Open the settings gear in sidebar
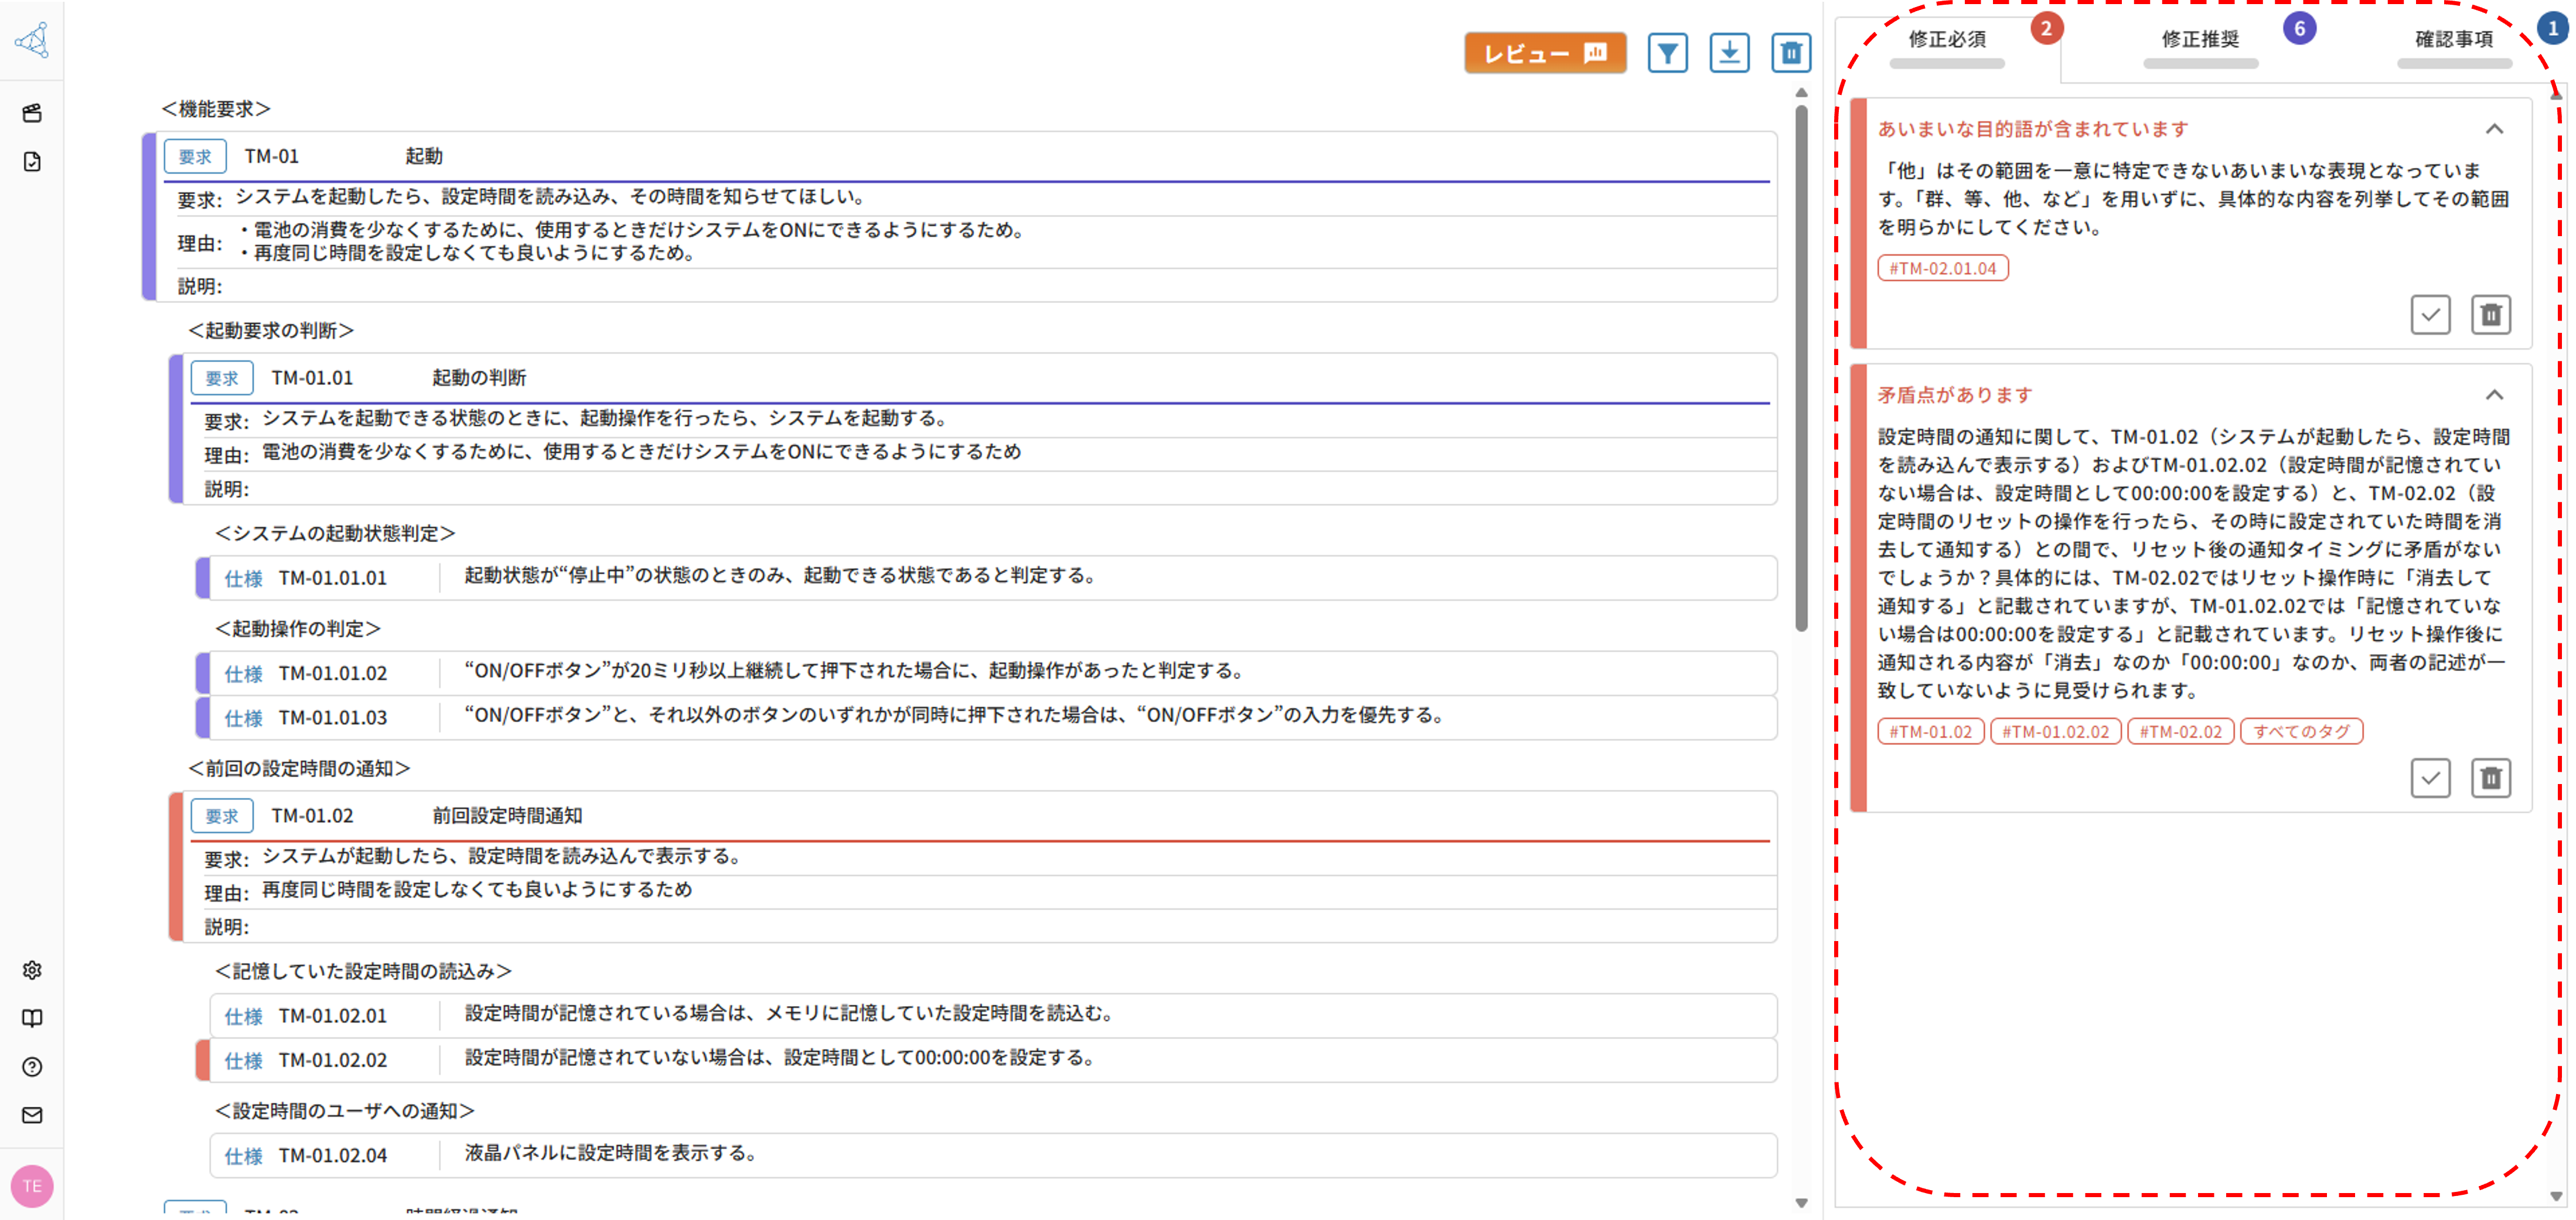The width and height of the screenshot is (2576, 1220). coord(32,970)
